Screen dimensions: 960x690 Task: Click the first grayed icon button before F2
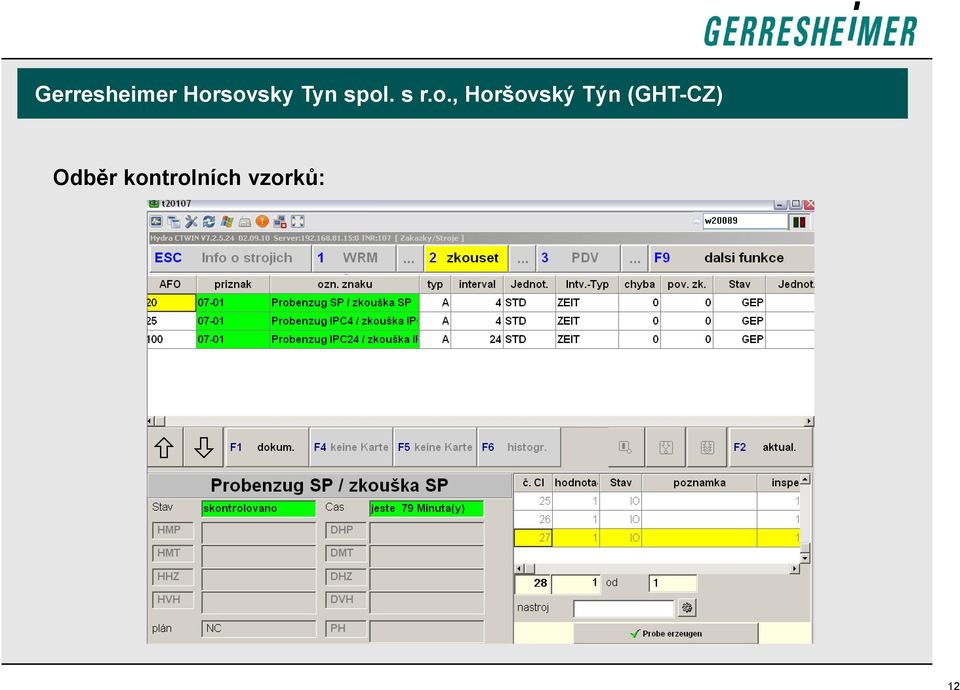[624, 448]
